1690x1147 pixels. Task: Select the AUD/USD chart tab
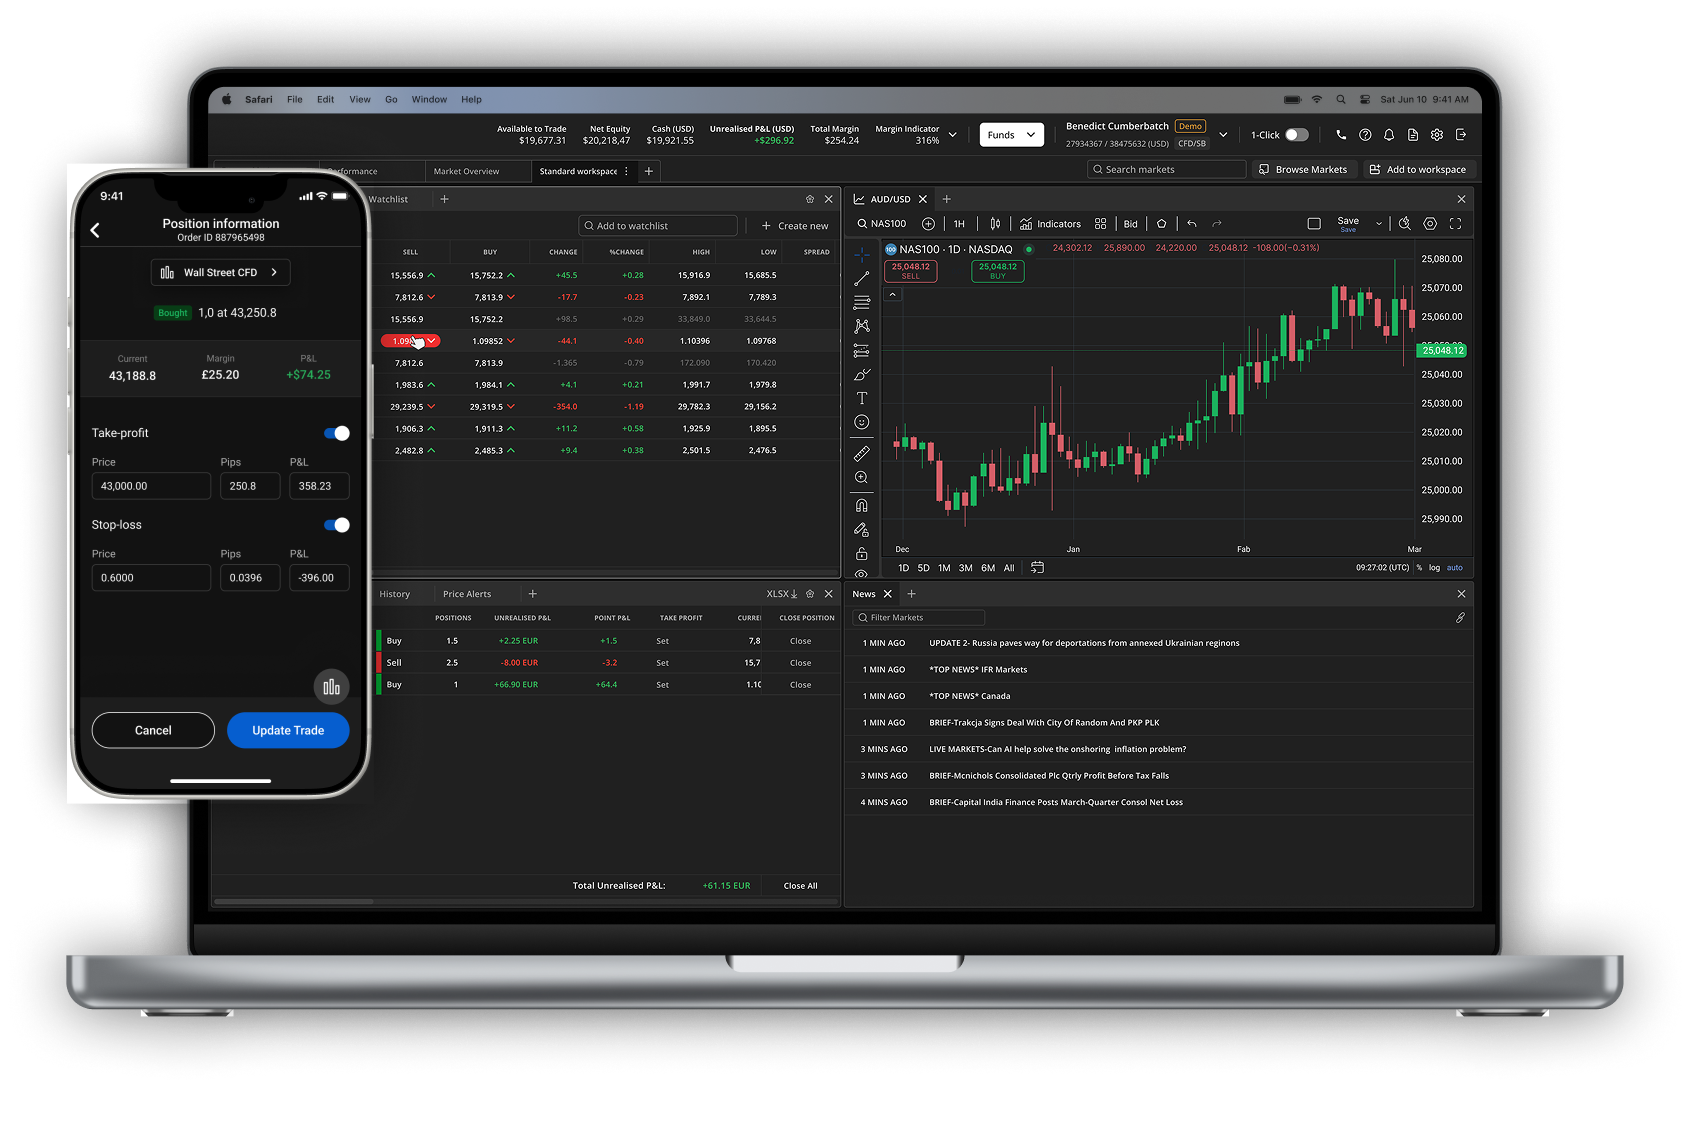[890, 199]
